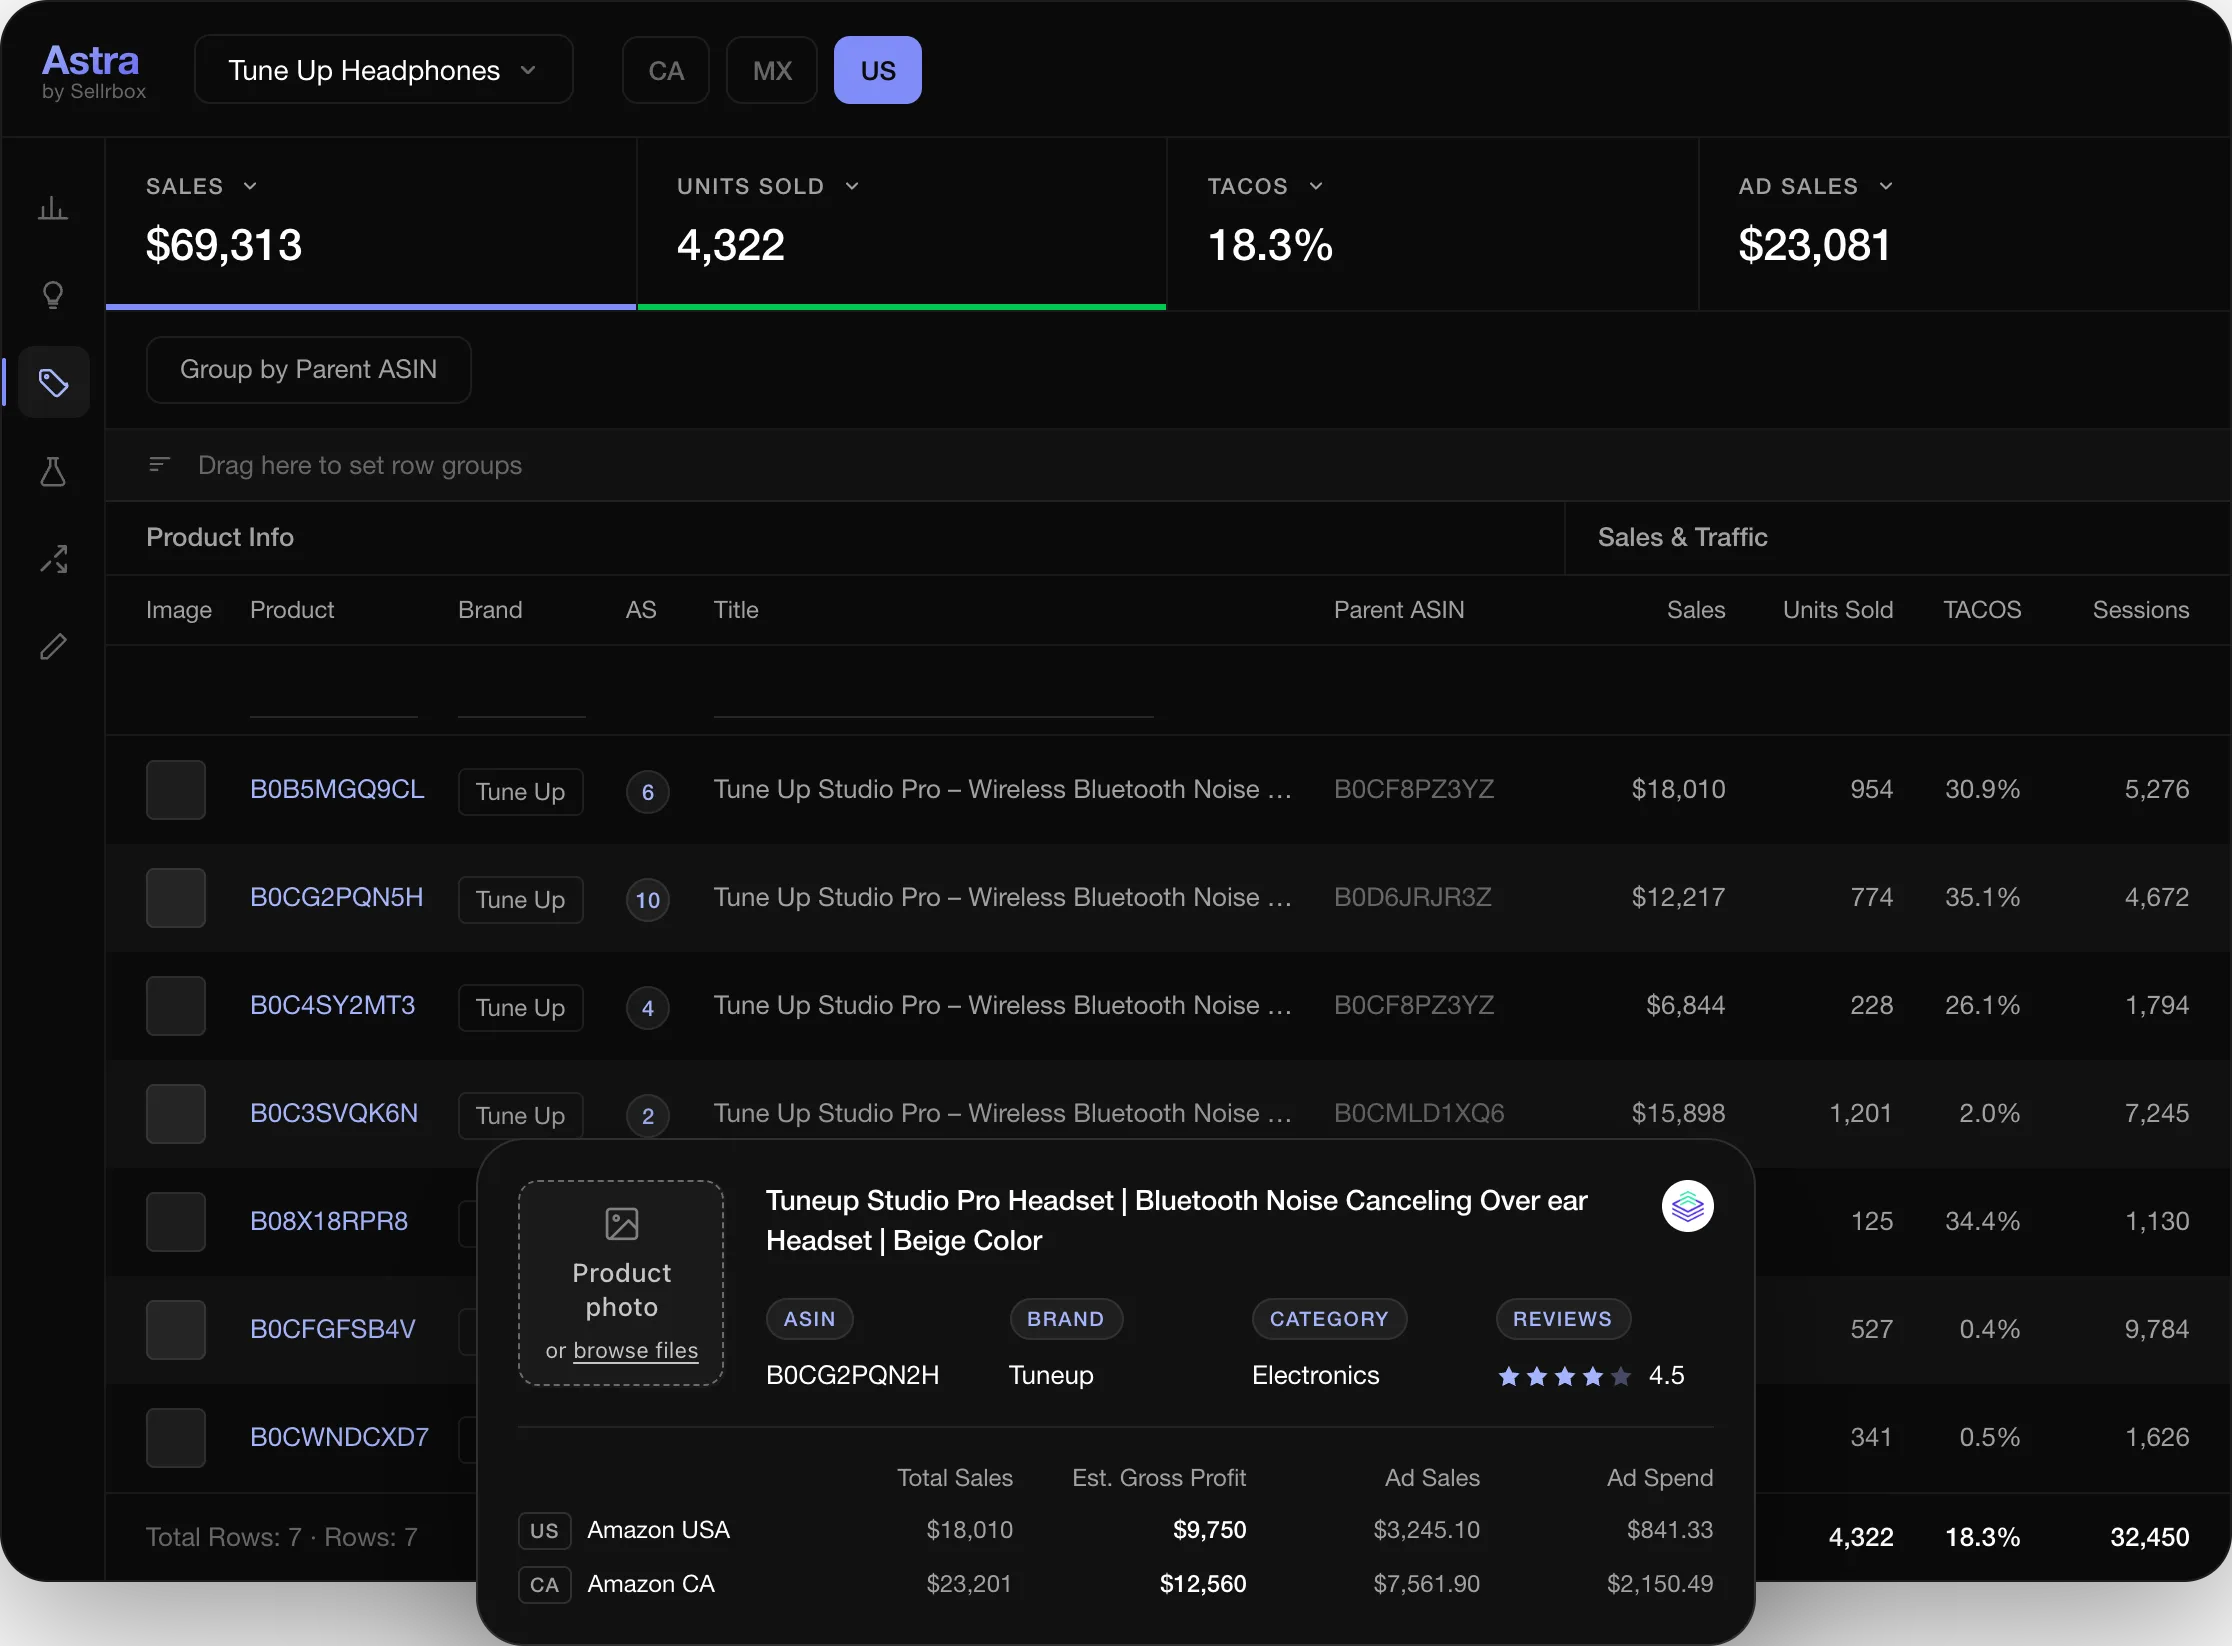The width and height of the screenshot is (2232, 1646).
Task: Switch to the CA marketplace tab
Action: (666, 70)
